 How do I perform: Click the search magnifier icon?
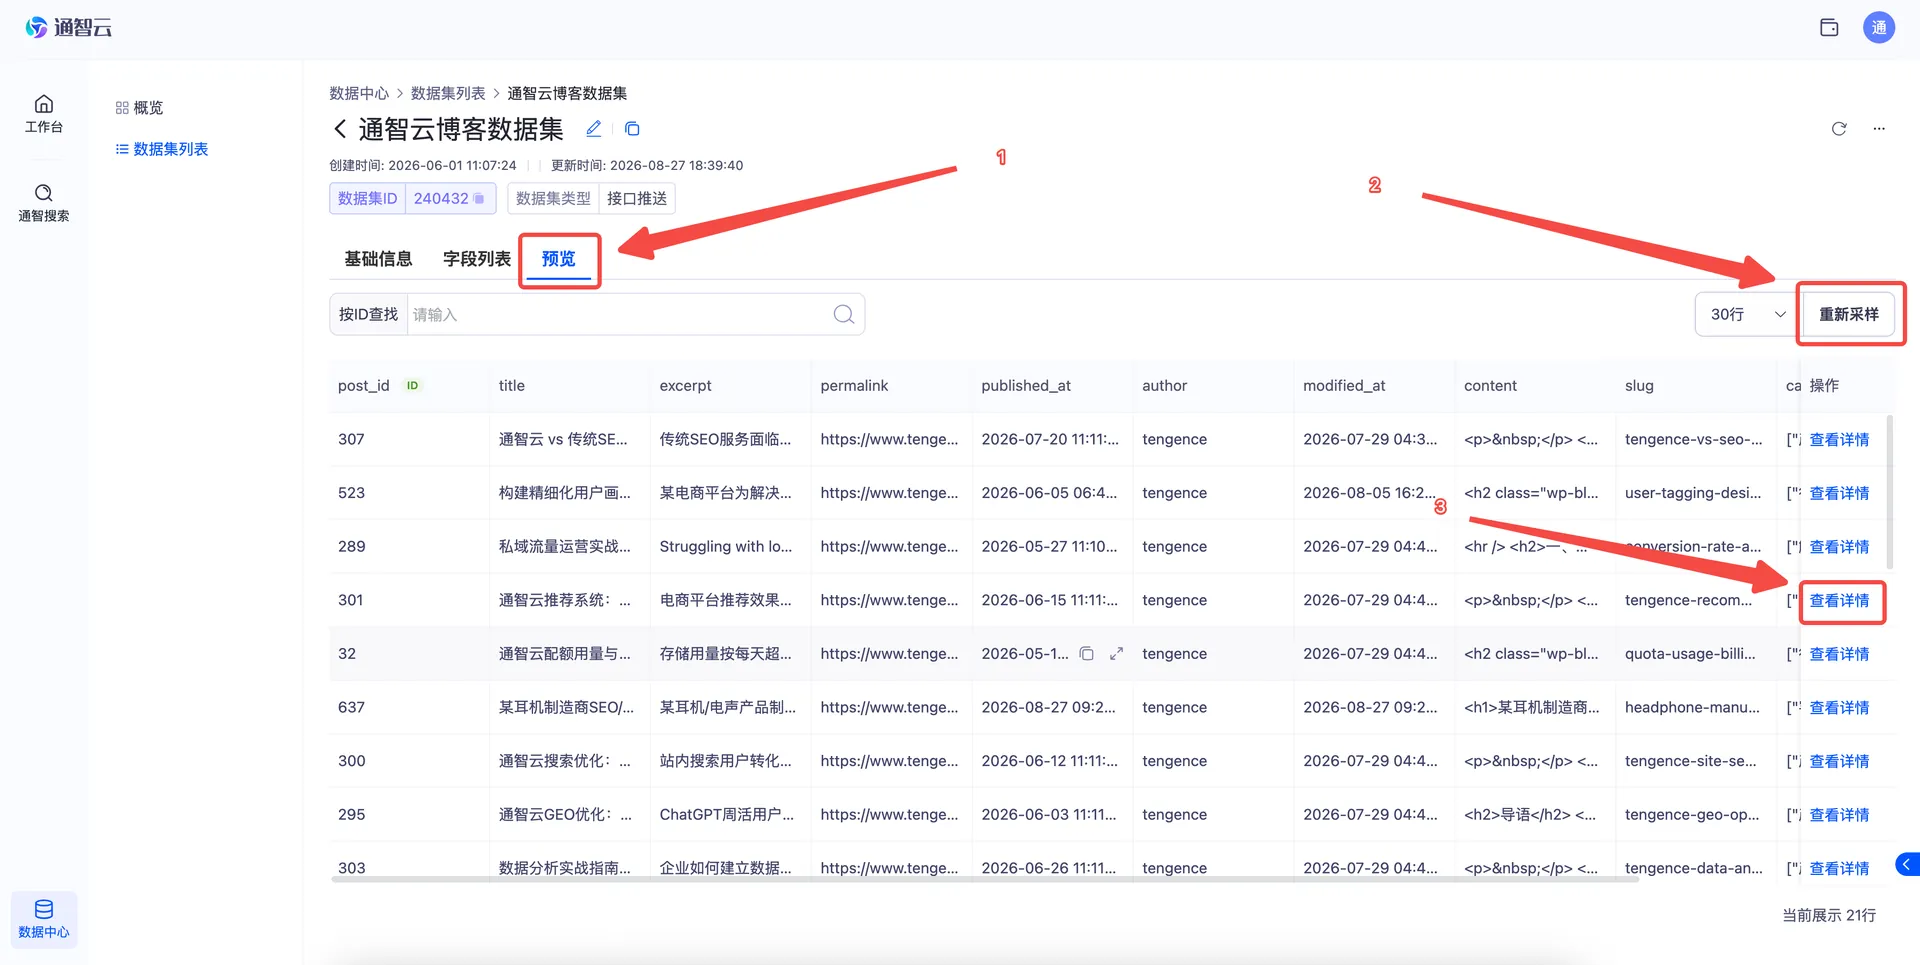pyautogui.click(x=844, y=314)
